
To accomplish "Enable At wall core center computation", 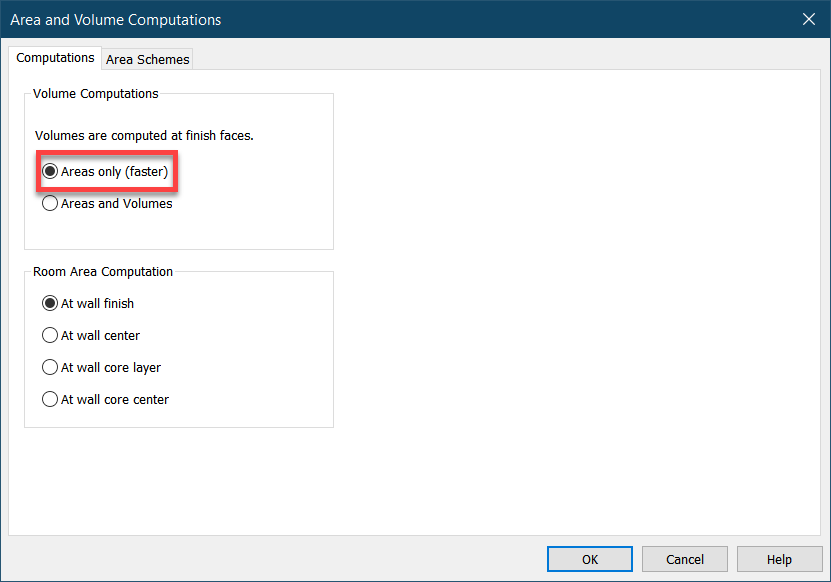I will pyautogui.click(x=50, y=399).
